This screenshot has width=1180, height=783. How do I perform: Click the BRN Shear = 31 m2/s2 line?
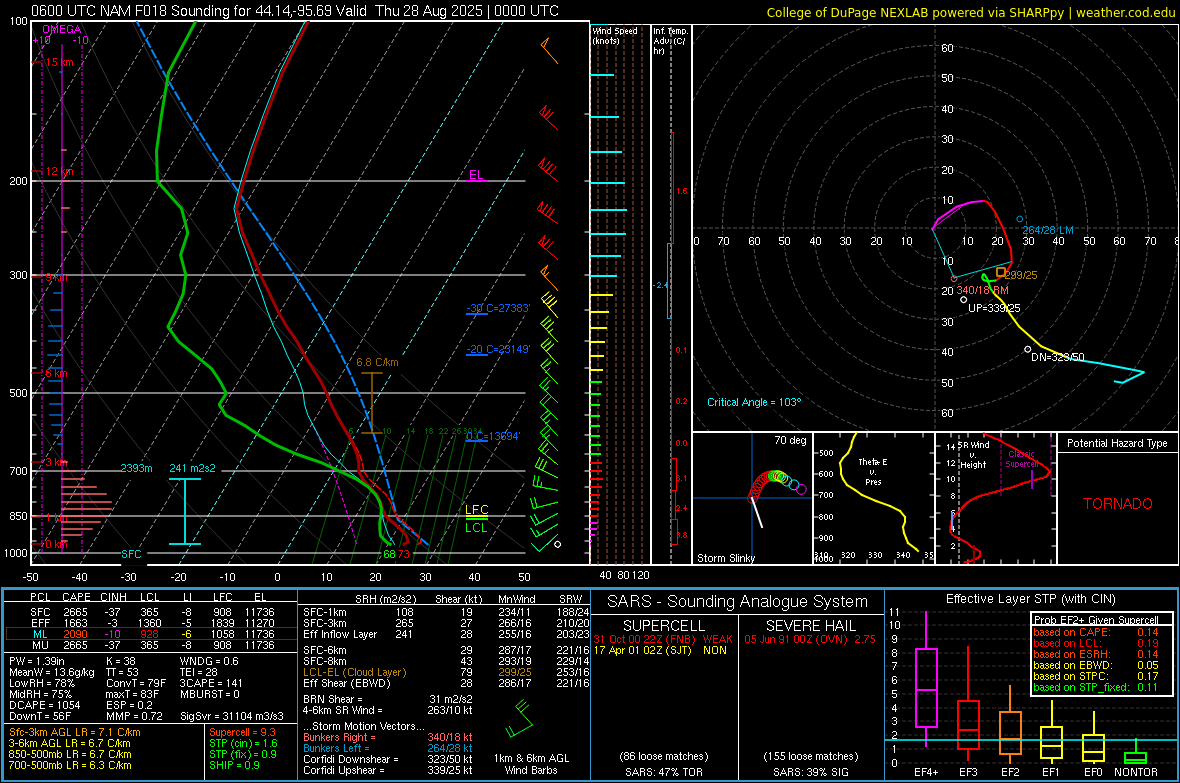(388, 699)
